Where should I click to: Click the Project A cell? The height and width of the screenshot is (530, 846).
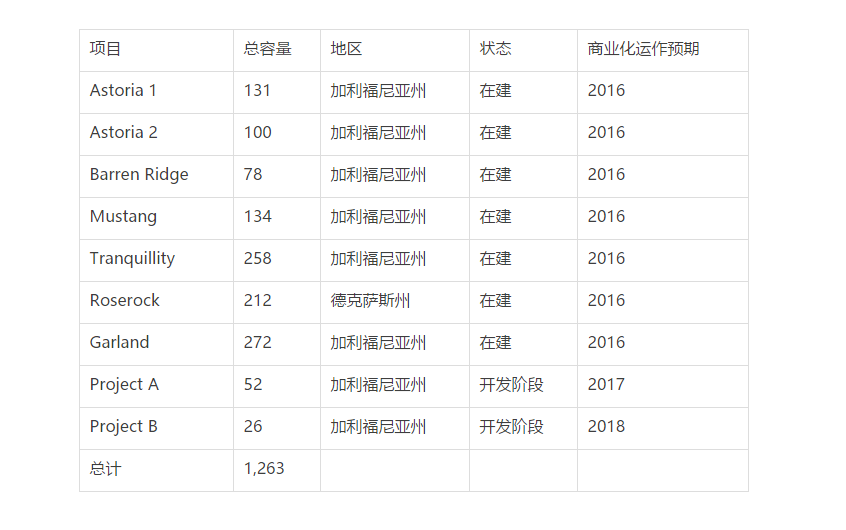124,385
